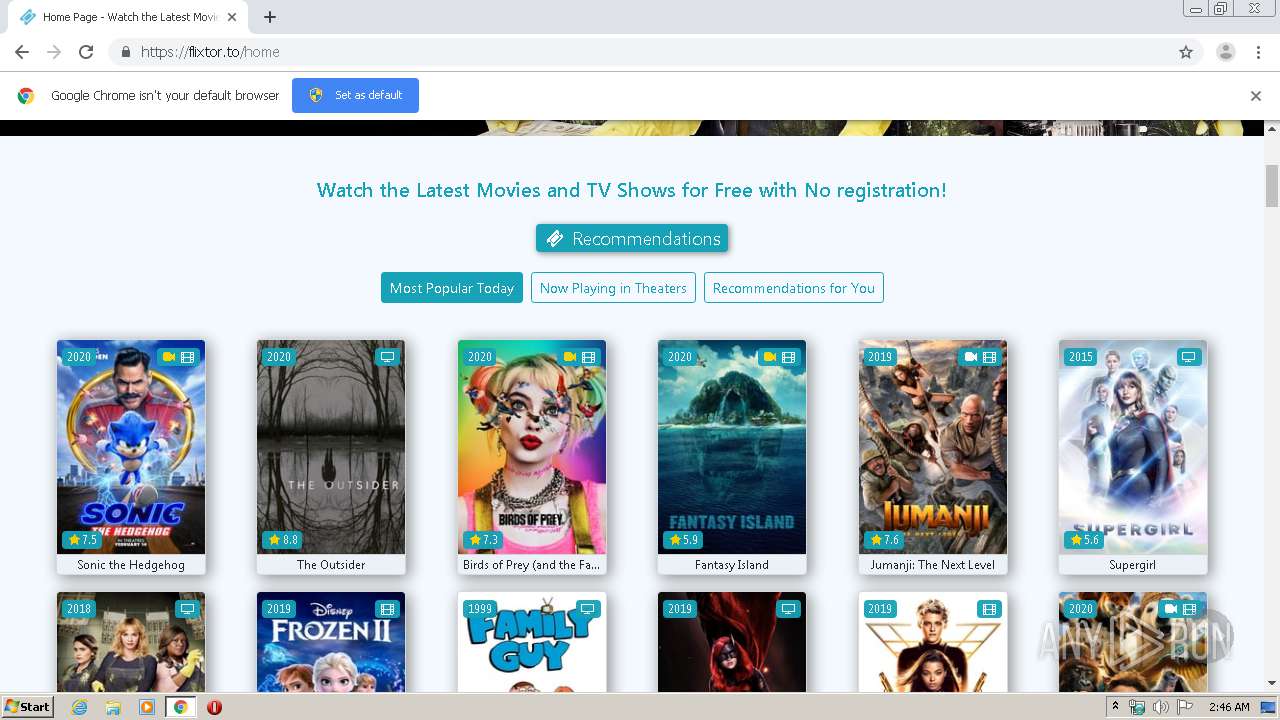Click film icon on Frozen II poster
Viewport: 1280px width, 720px height.
click(388, 609)
